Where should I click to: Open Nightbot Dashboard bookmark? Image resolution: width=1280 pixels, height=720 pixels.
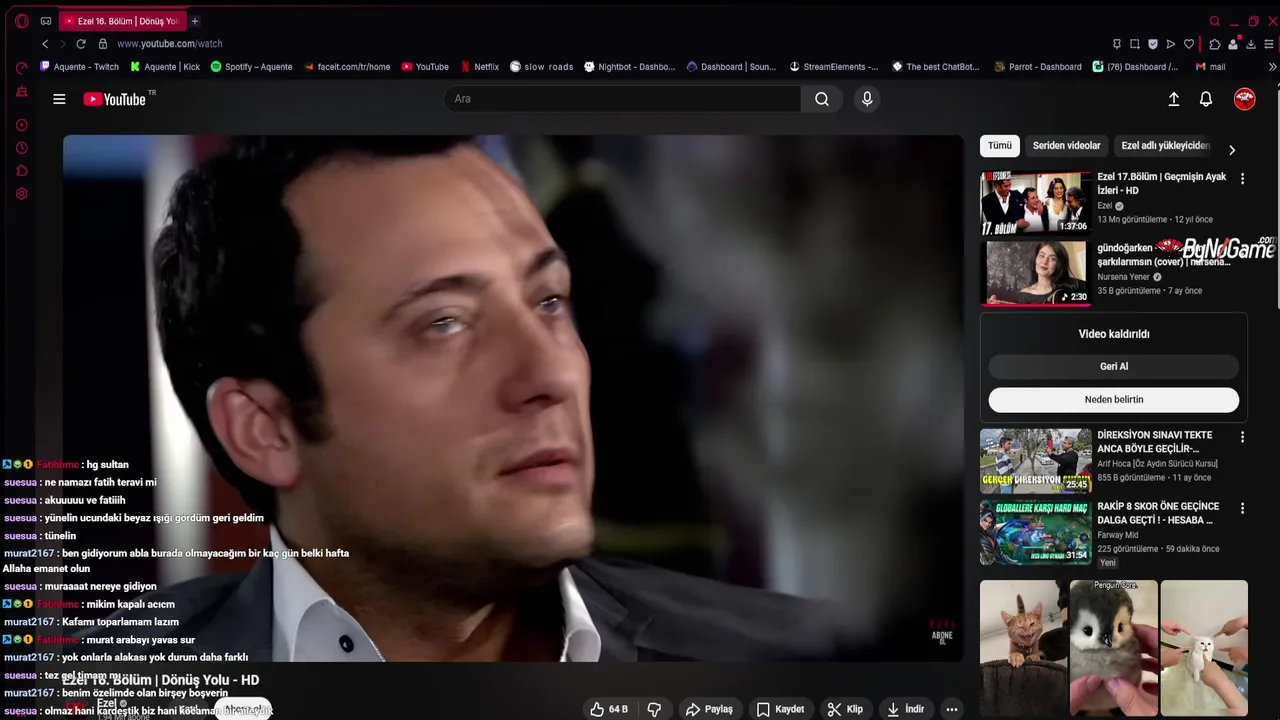click(630, 67)
